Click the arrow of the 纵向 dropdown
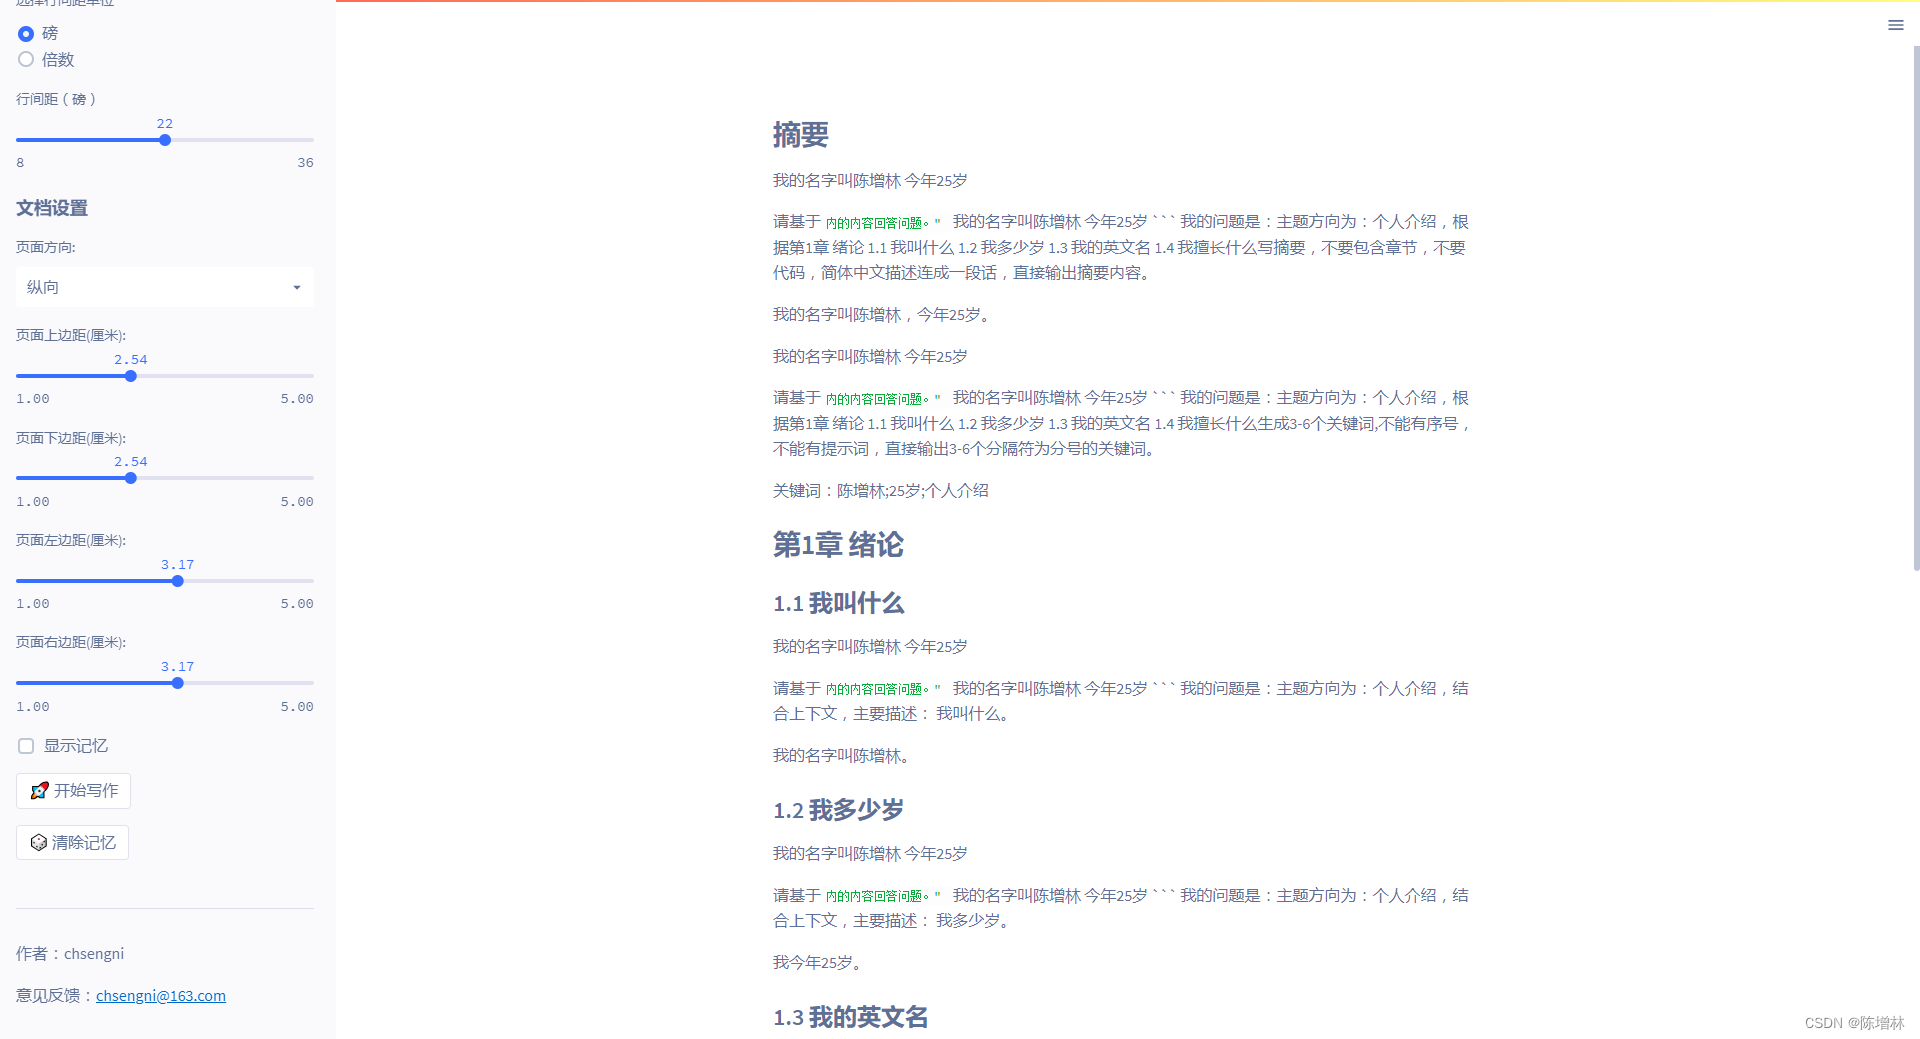This screenshot has width=1920, height=1039. pyautogui.click(x=297, y=288)
